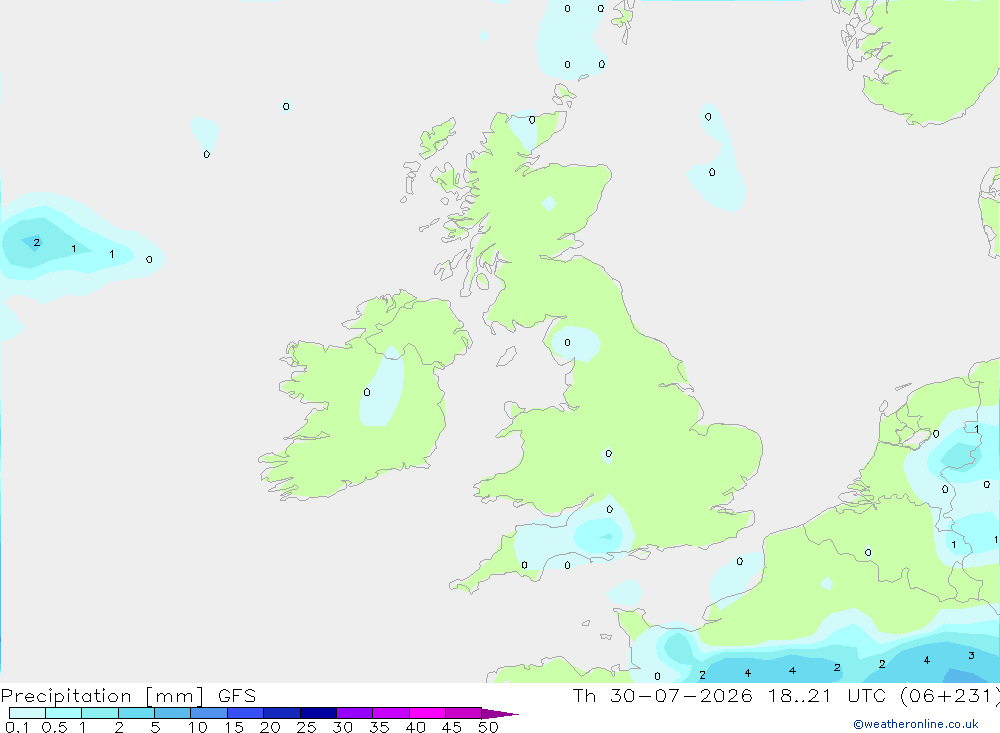Click the "GFS" model label
Image resolution: width=1000 pixels, height=733 pixels.
[x=237, y=695]
